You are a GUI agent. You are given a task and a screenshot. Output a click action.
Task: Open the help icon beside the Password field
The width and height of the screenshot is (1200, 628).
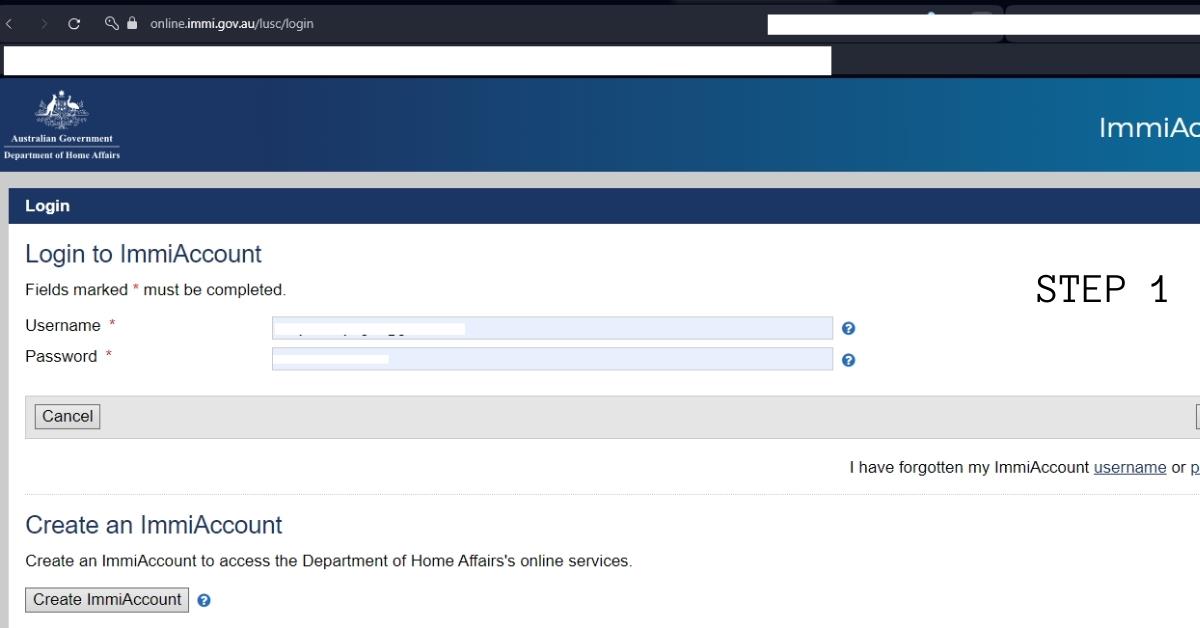click(848, 360)
